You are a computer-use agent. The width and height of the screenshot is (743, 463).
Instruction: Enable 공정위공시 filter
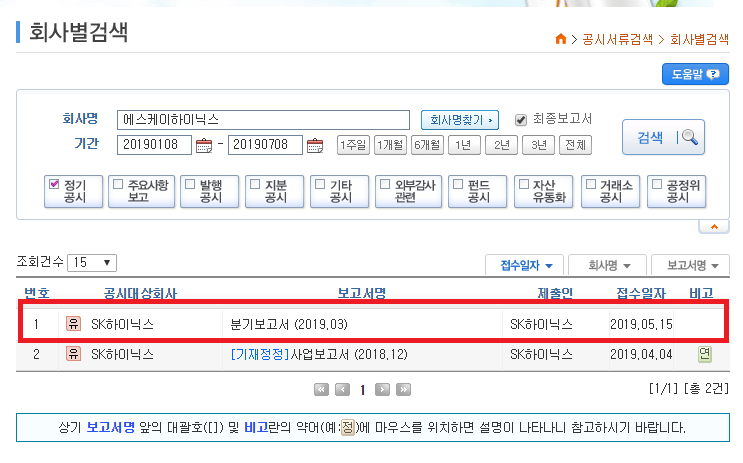[657, 184]
